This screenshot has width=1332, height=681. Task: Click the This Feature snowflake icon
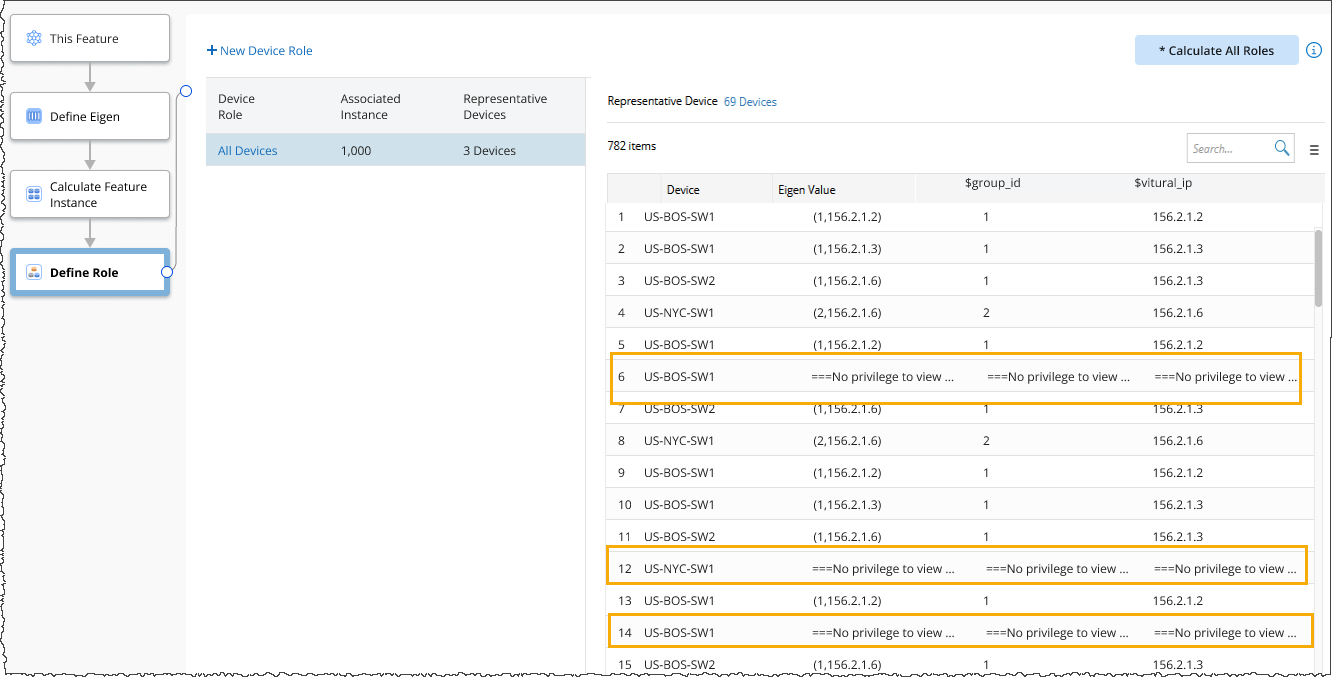point(34,39)
